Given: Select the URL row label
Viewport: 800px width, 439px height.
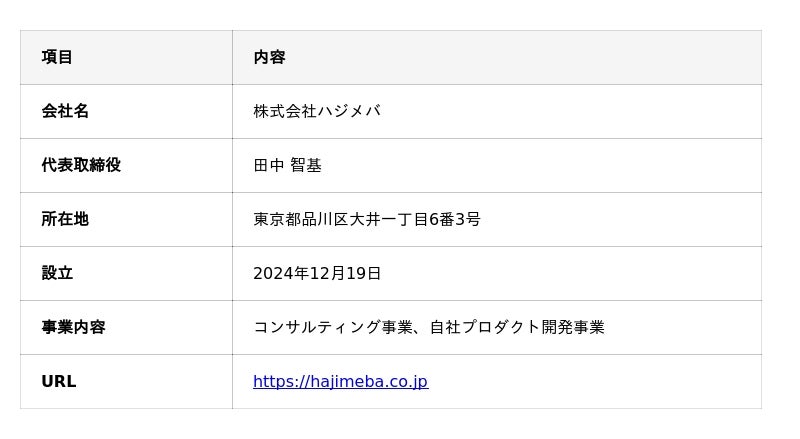Looking at the screenshot, I should (58, 382).
